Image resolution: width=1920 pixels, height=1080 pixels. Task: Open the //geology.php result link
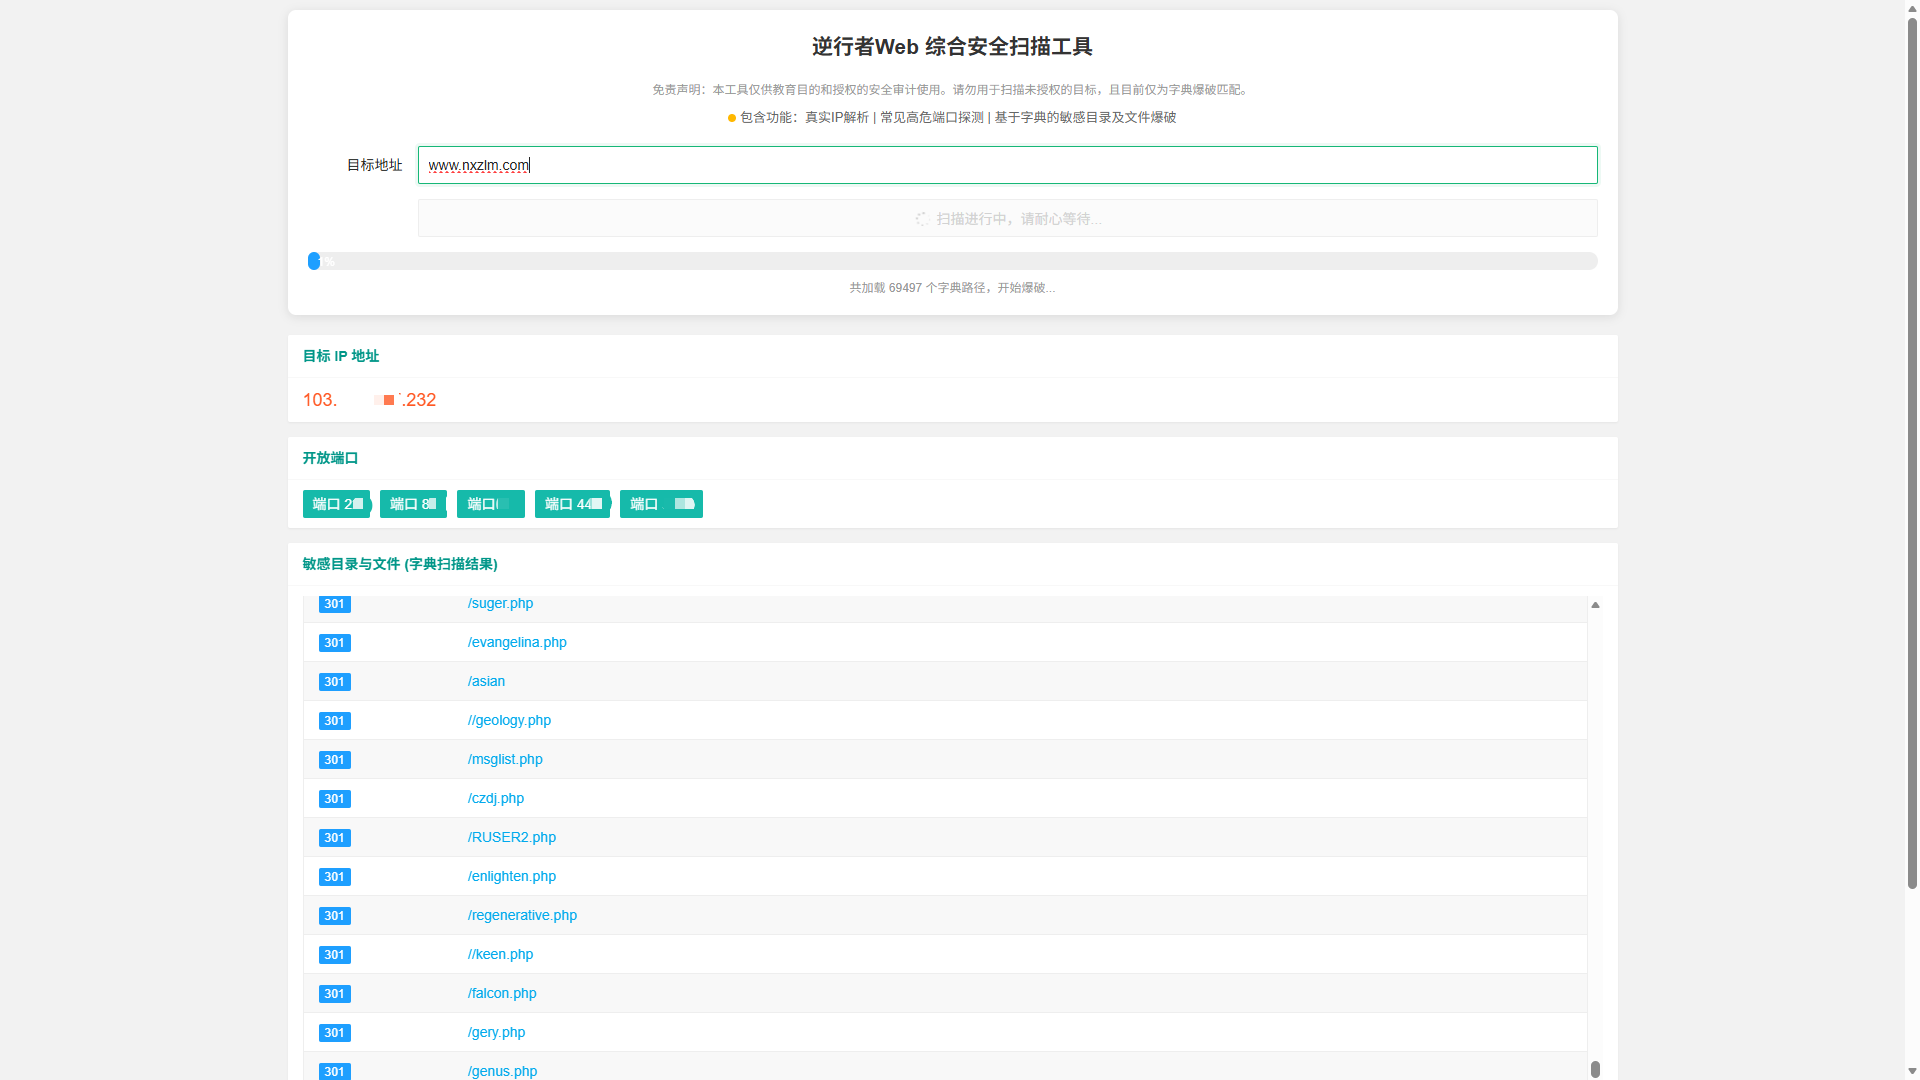pos(509,720)
